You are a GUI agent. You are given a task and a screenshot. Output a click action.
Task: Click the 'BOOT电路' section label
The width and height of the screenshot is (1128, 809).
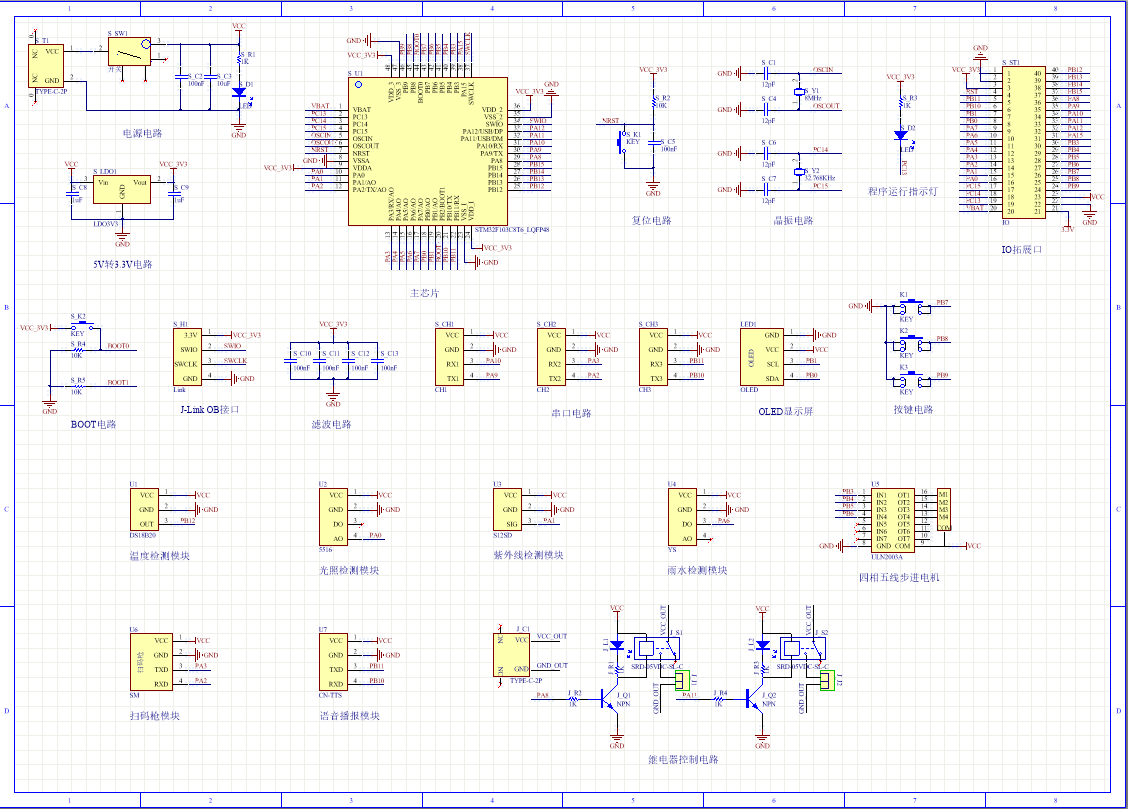(x=94, y=424)
